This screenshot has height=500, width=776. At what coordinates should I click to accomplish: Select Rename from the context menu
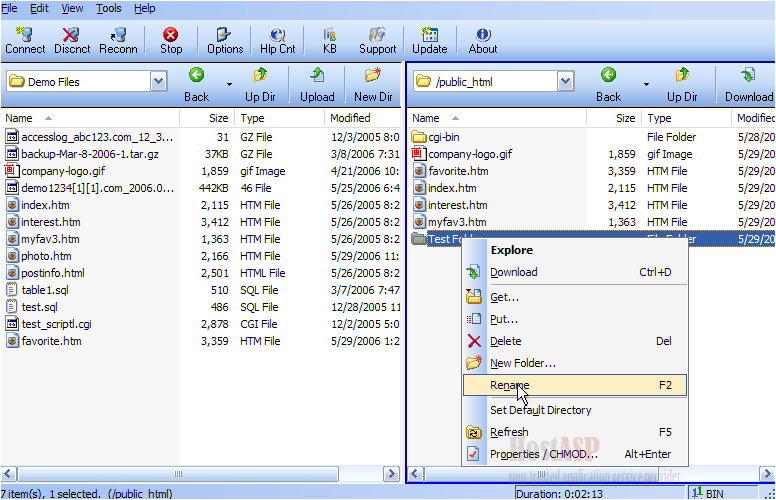click(x=510, y=385)
